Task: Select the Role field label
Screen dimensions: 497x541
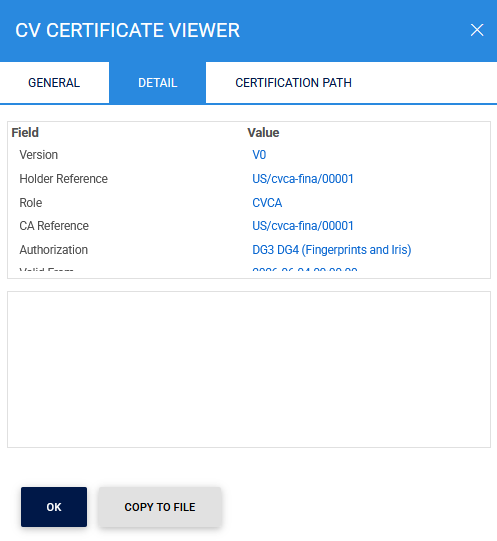Action: [31, 203]
